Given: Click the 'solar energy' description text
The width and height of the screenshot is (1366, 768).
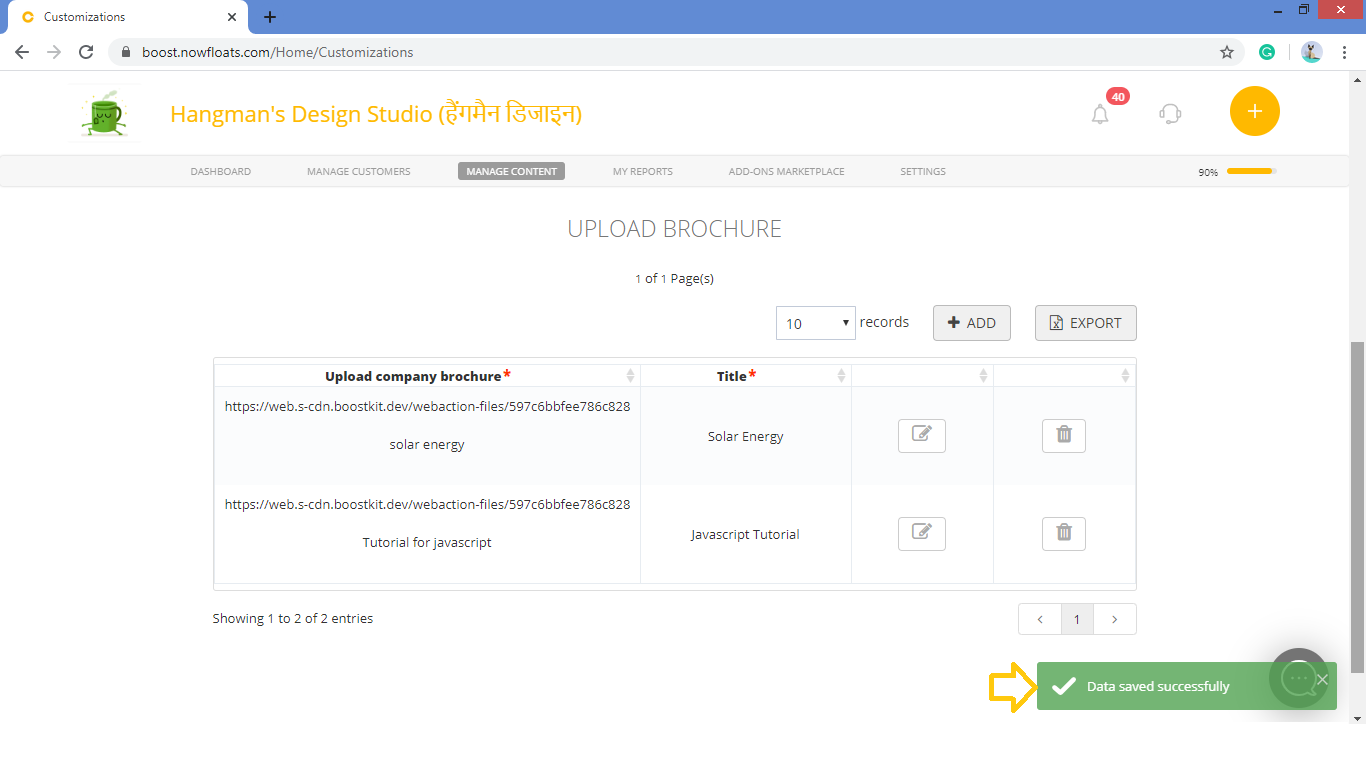Looking at the screenshot, I should [427, 445].
